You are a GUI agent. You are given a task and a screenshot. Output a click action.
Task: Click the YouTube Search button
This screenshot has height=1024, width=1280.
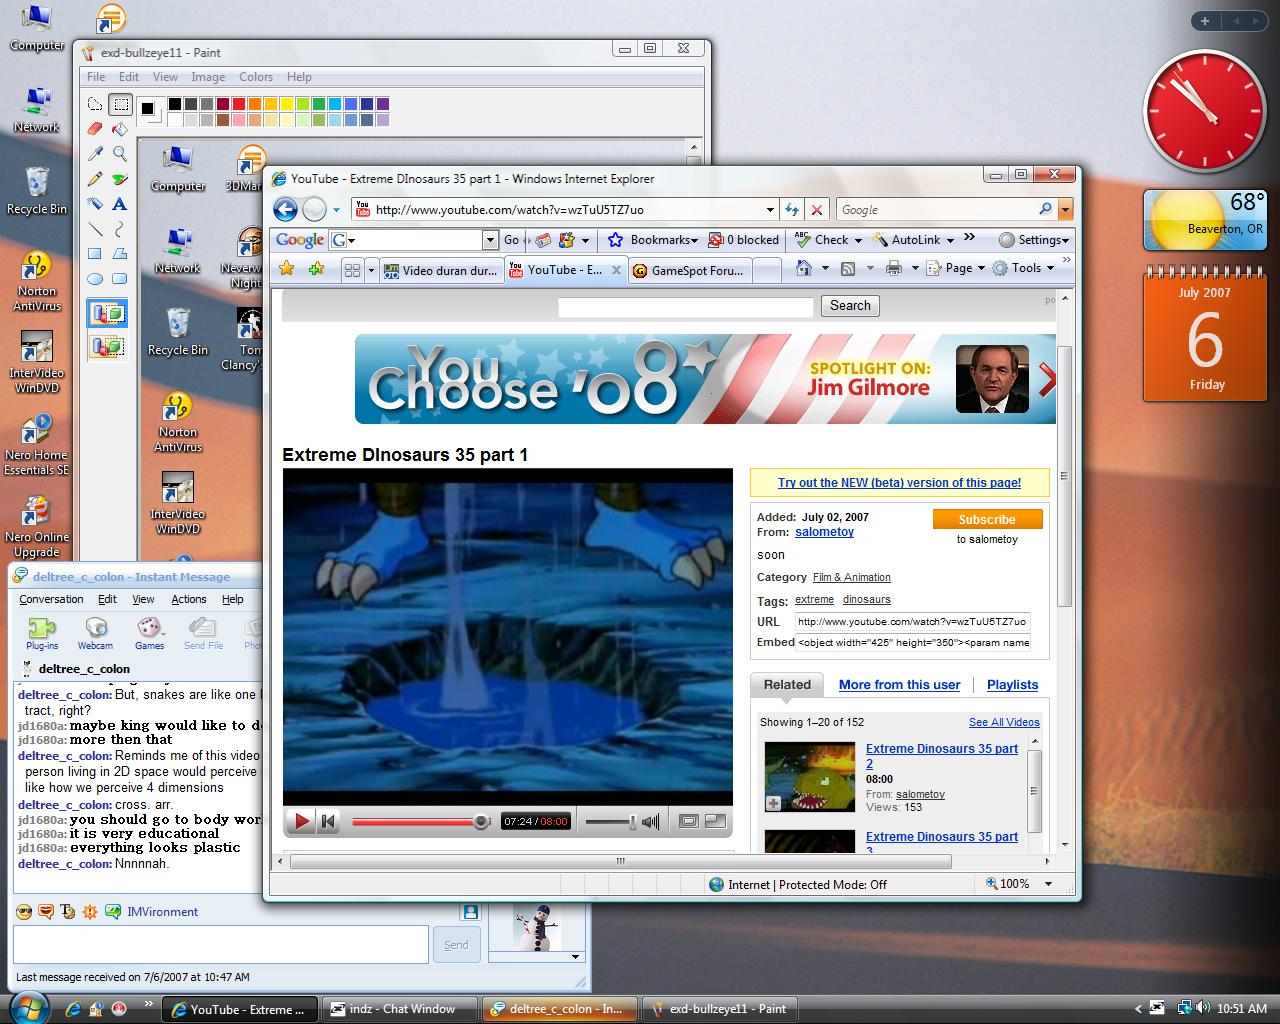[x=850, y=306]
